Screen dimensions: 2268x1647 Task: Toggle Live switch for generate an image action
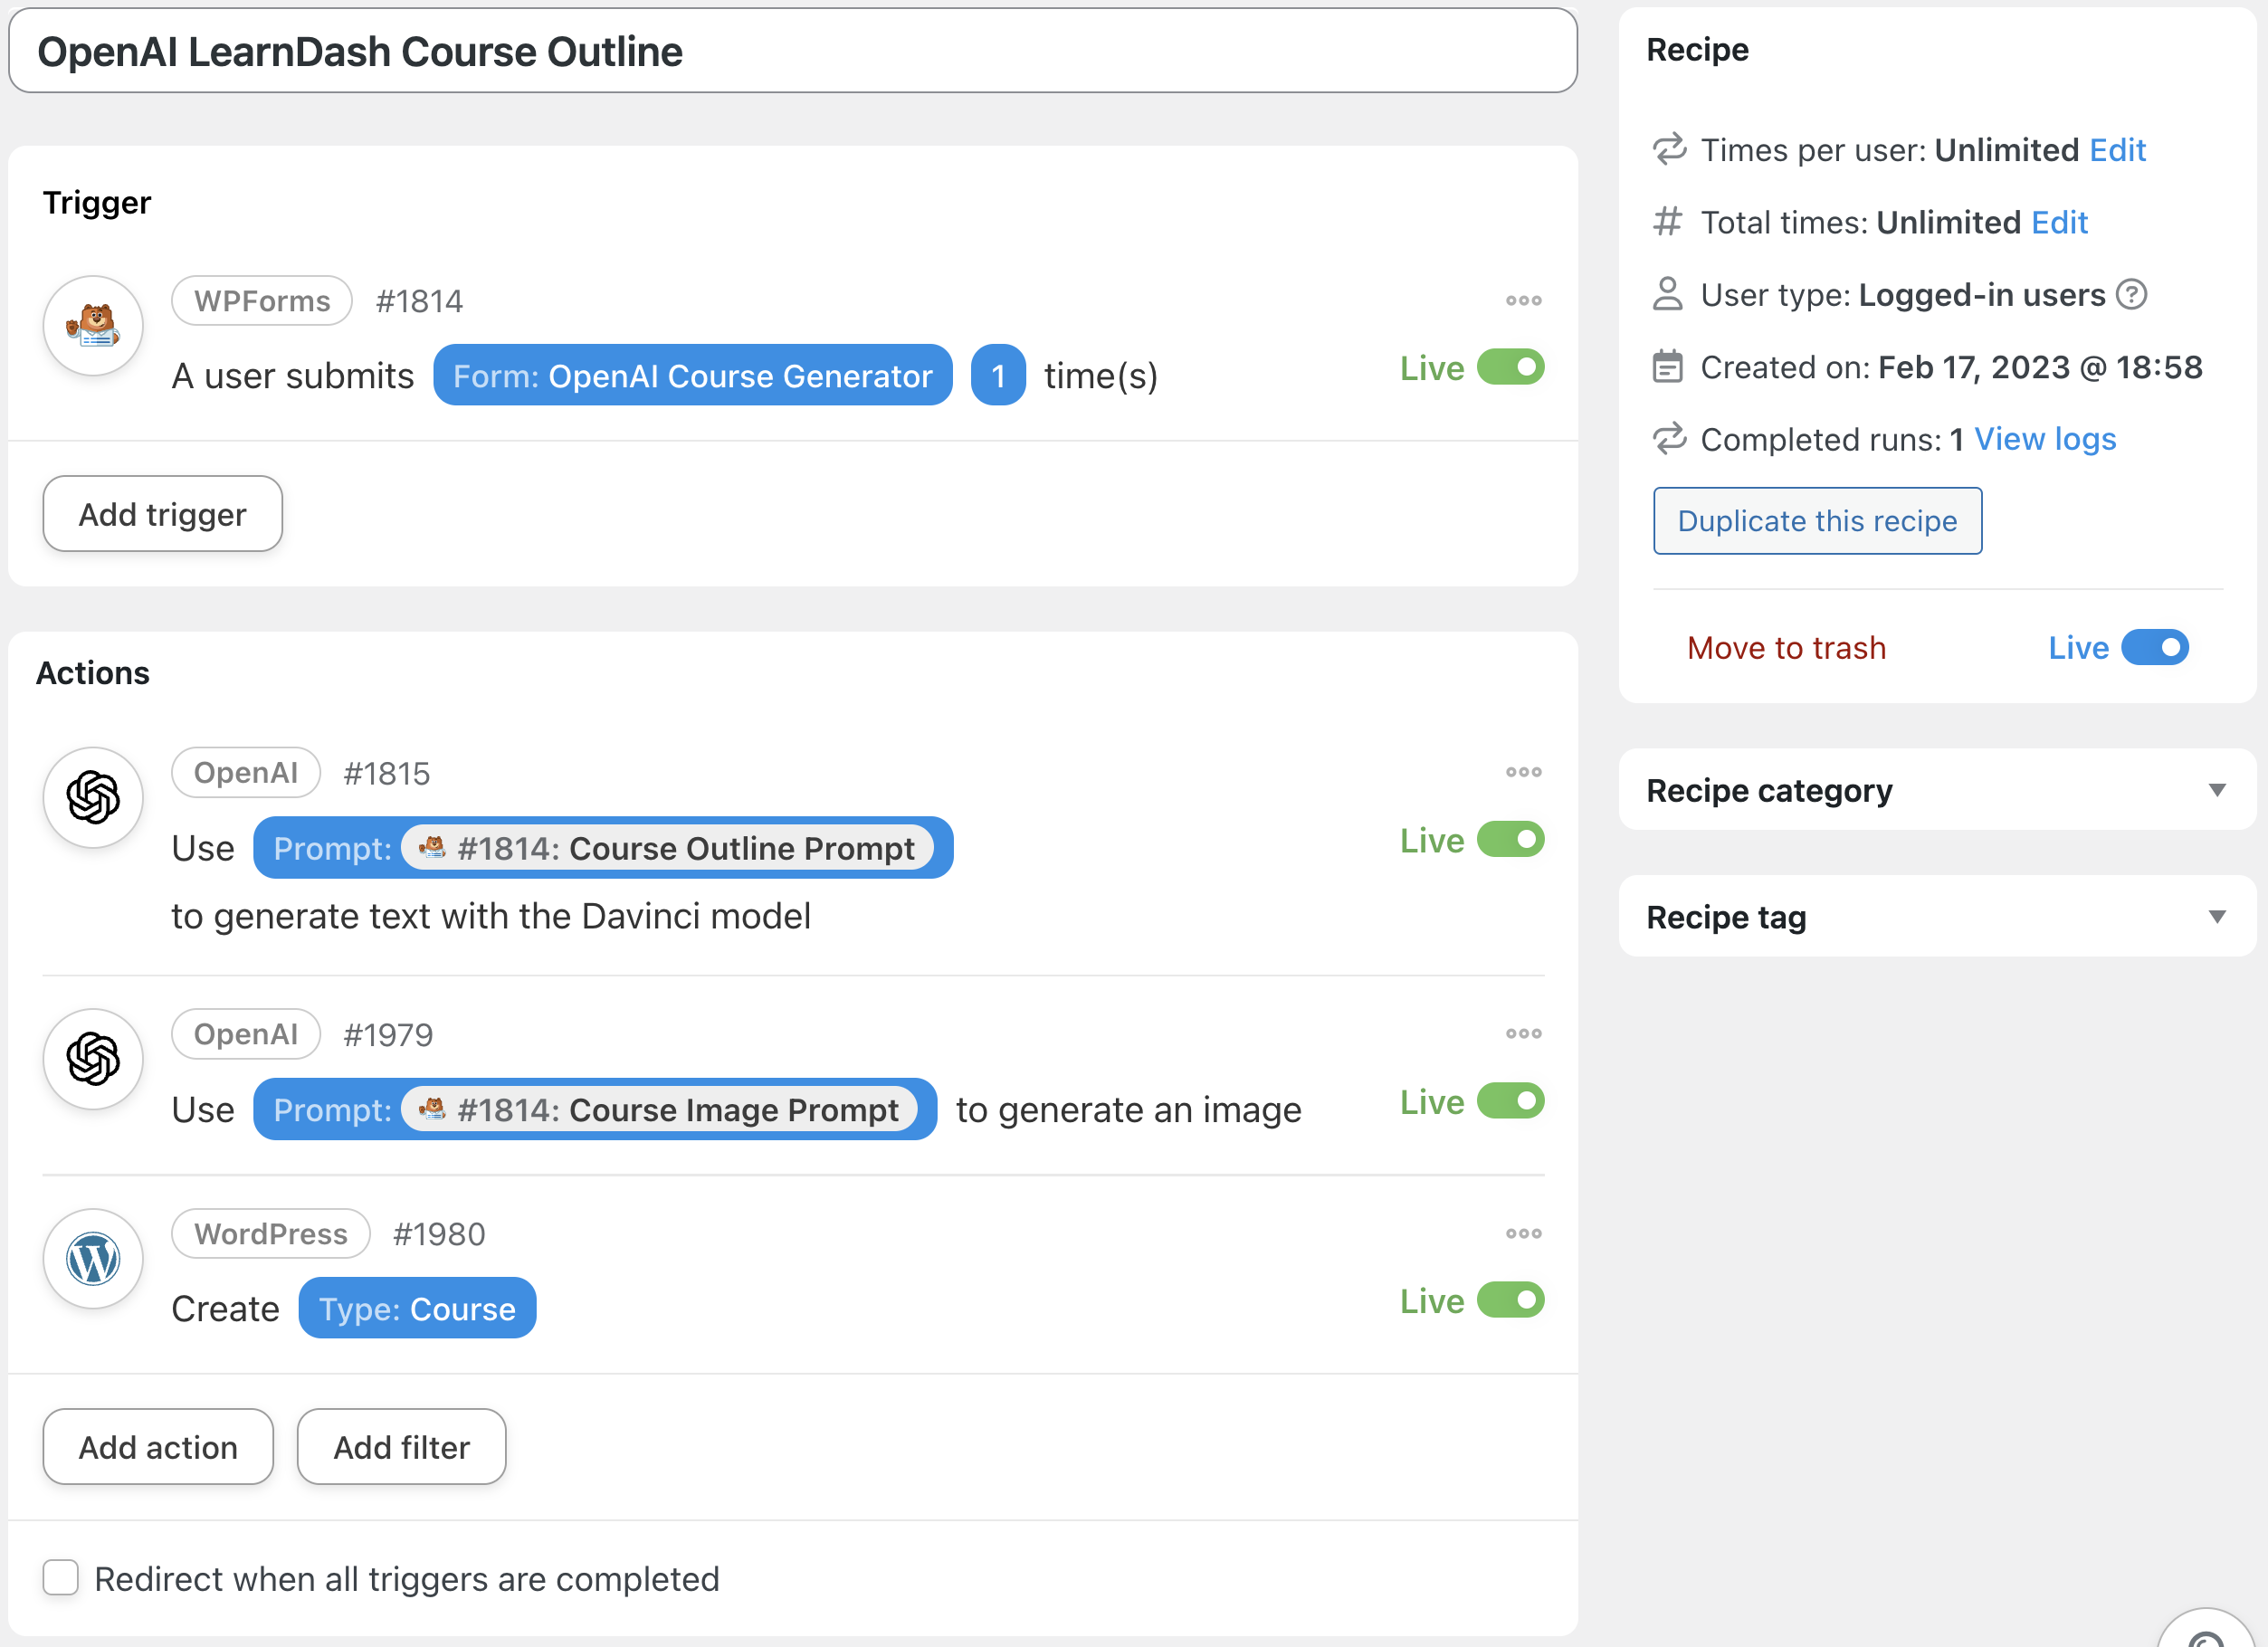tap(1510, 1101)
